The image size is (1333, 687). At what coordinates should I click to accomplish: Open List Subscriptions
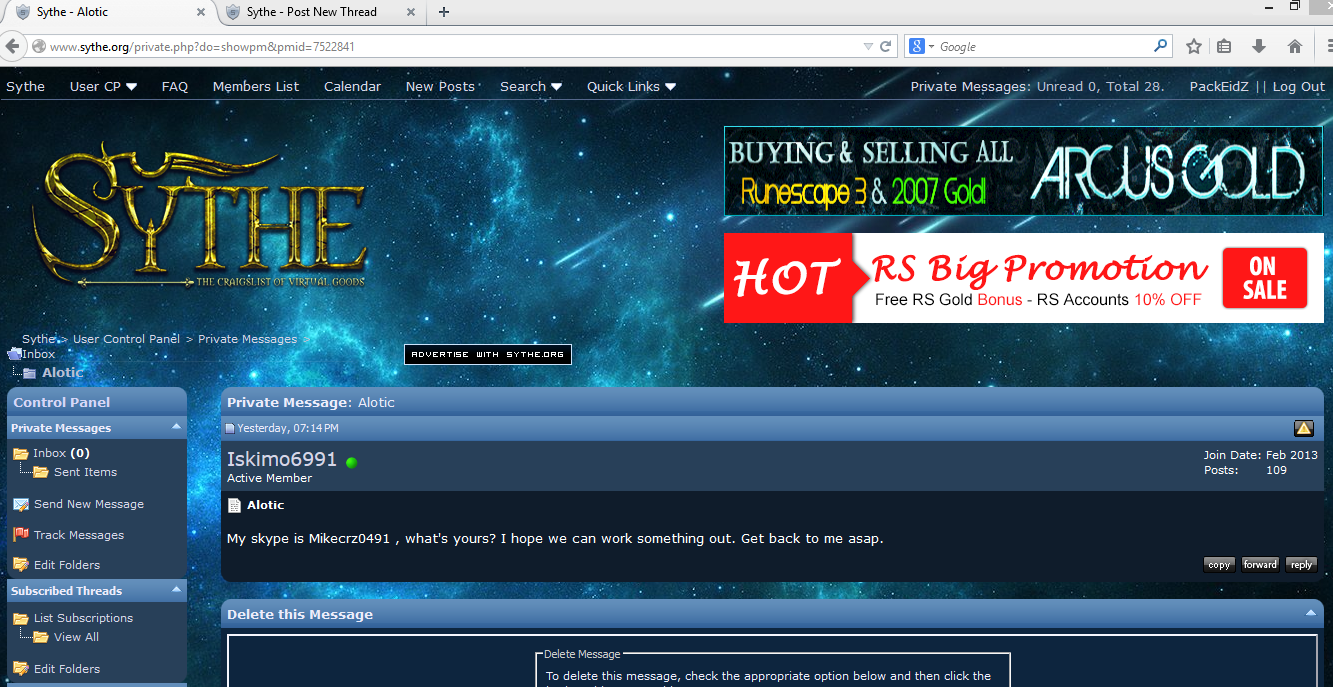(83, 618)
